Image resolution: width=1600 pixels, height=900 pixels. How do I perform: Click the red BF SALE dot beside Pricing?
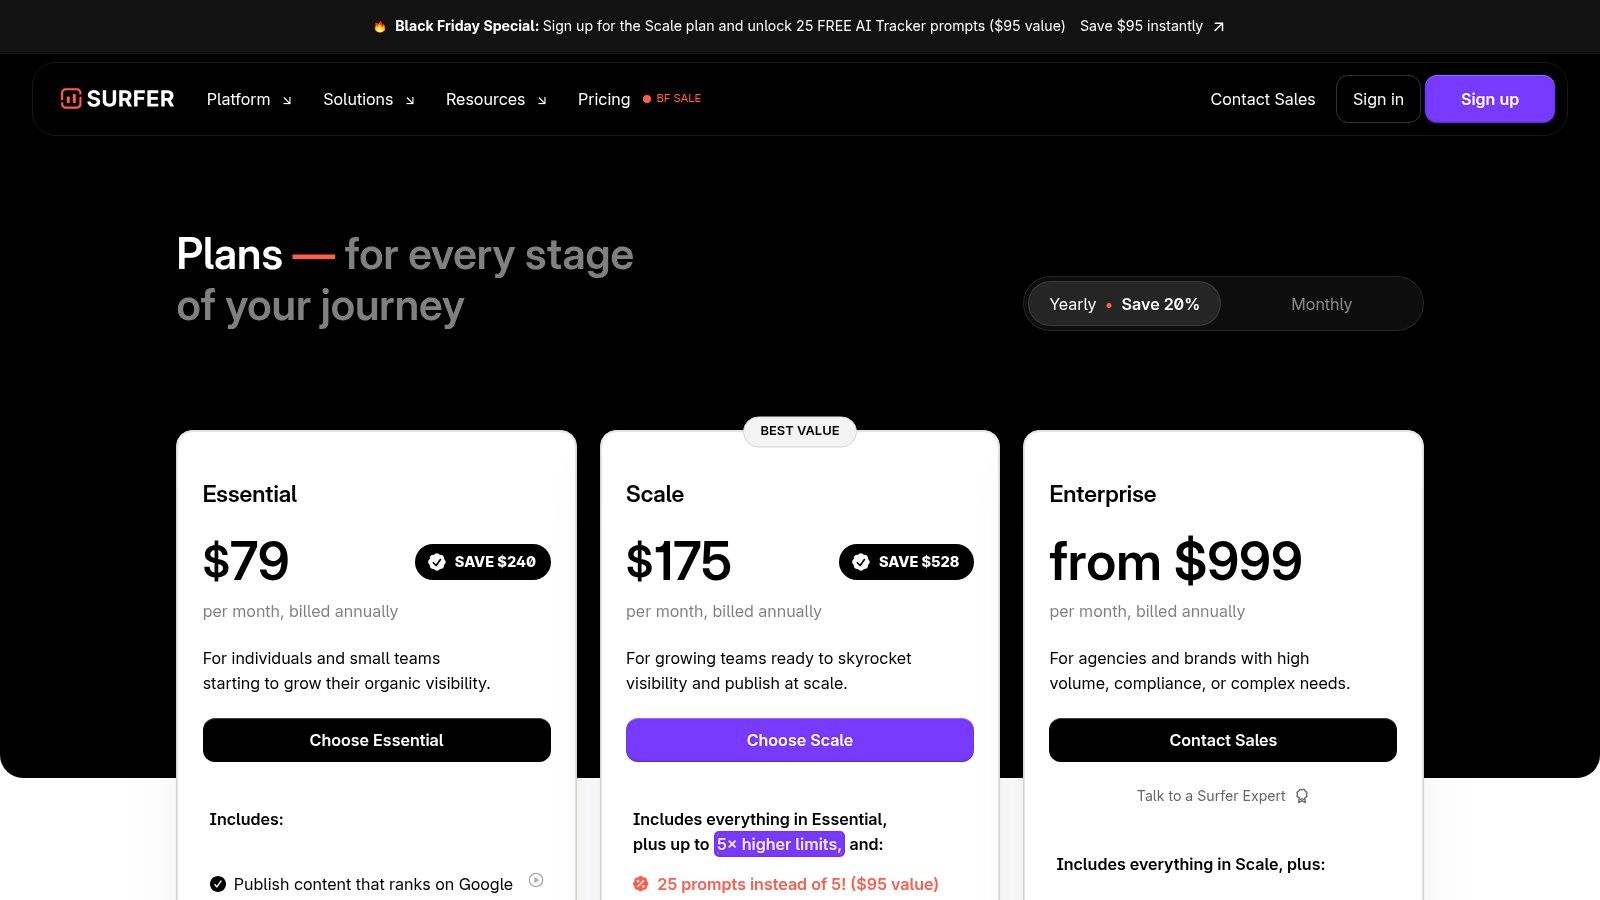click(646, 98)
